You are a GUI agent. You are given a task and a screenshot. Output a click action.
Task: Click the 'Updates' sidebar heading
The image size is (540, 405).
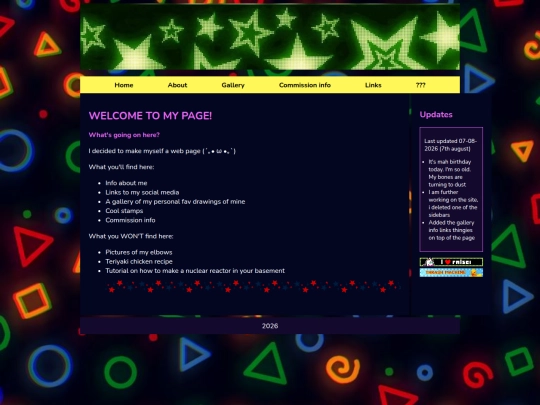tap(436, 115)
